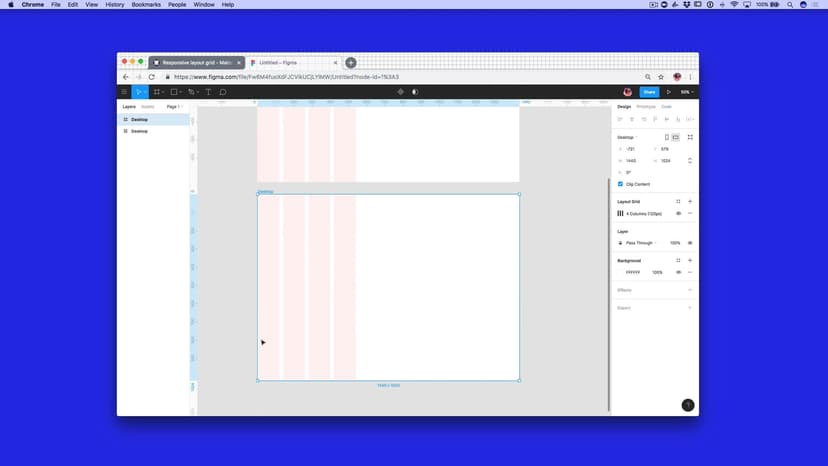Select the Text tool
The height and width of the screenshot is (466, 828).
point(208,92)
